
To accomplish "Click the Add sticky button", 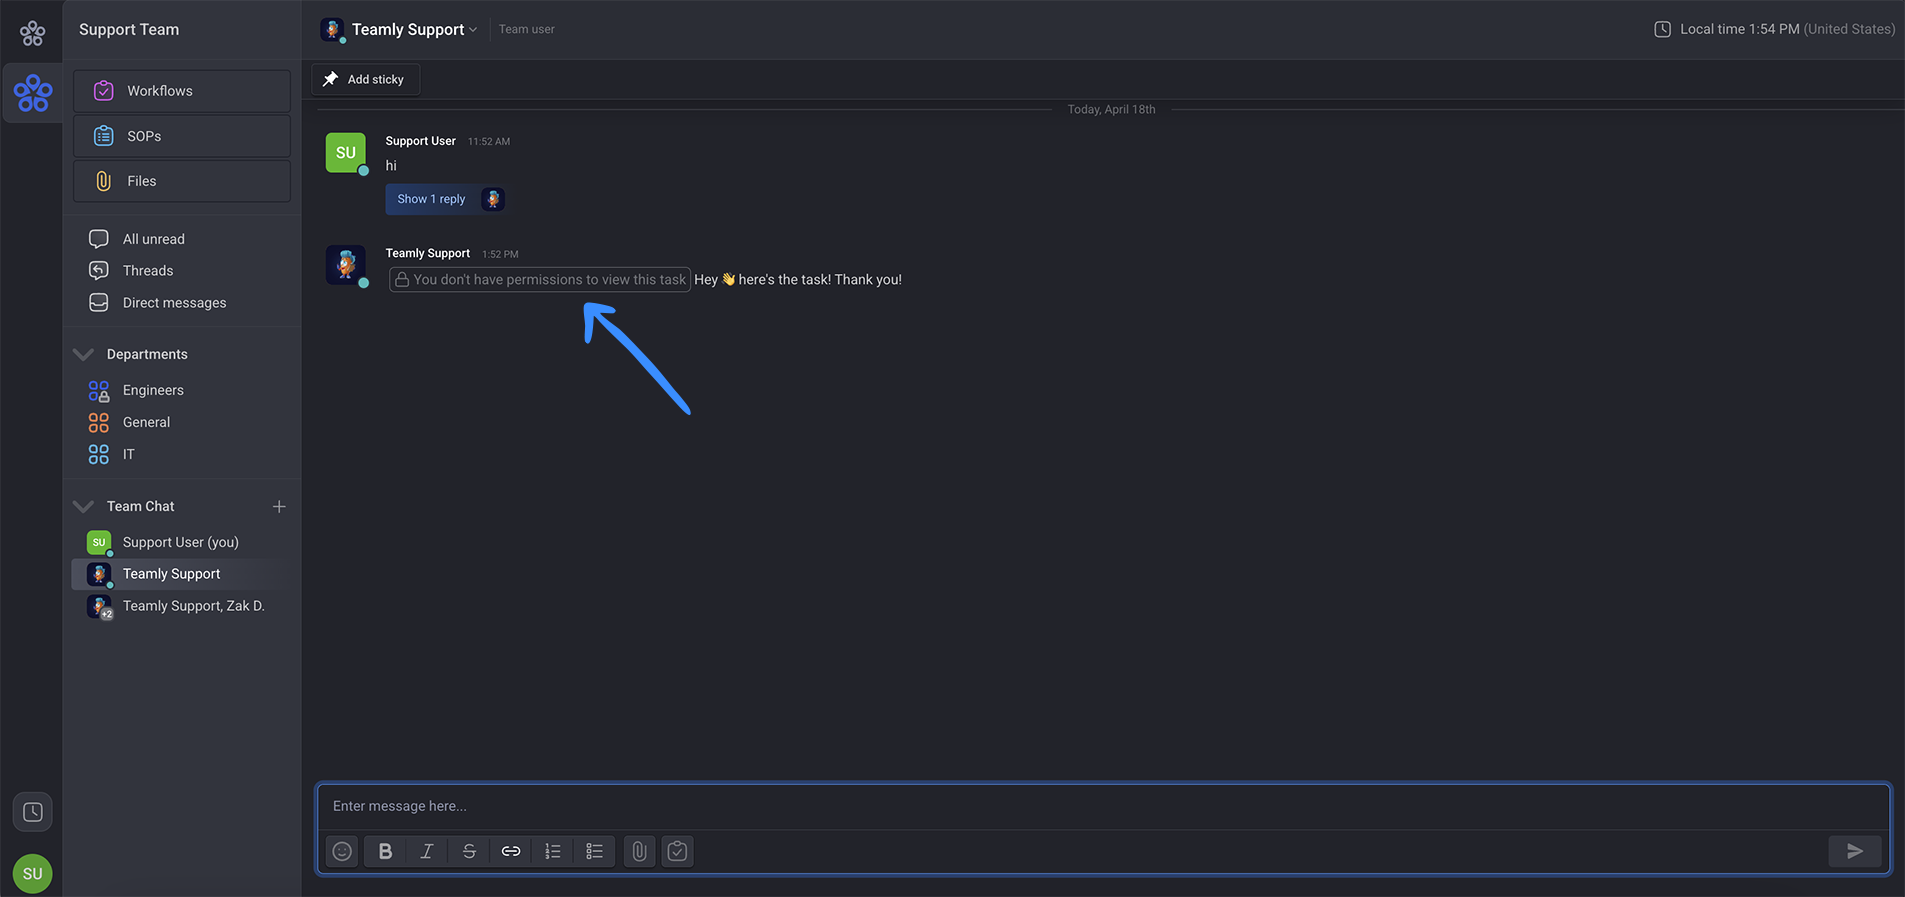I will tap(366, 79).
